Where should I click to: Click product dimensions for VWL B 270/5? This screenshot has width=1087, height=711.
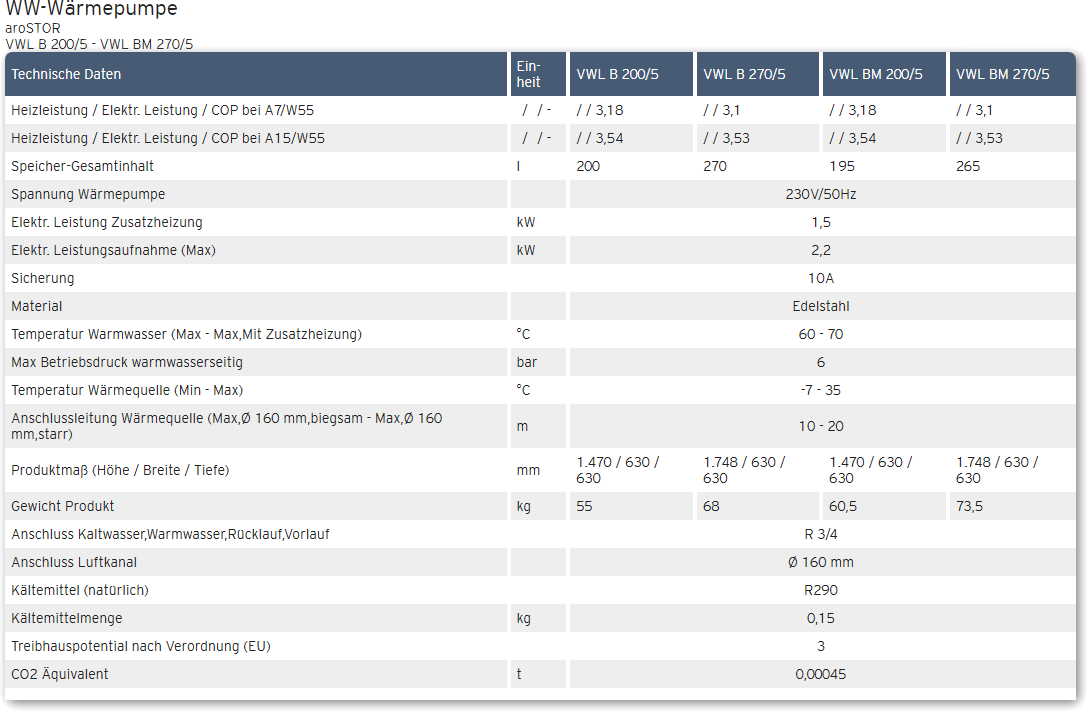(x=744, y=470)
